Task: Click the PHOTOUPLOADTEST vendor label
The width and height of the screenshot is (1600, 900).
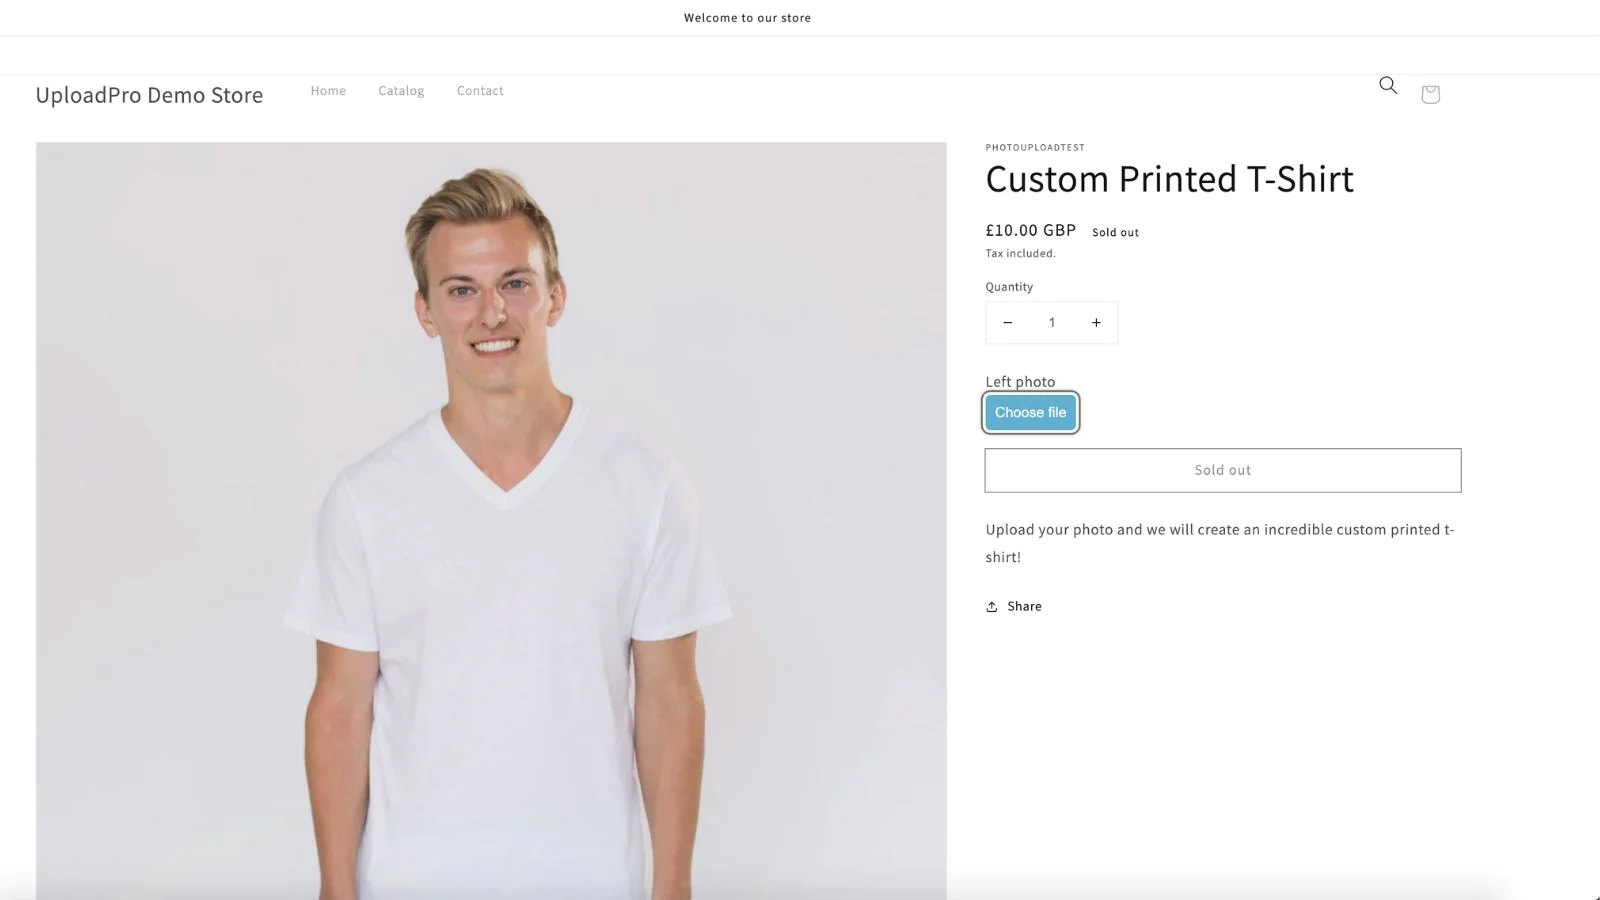Action: [x=1035, y=147]
